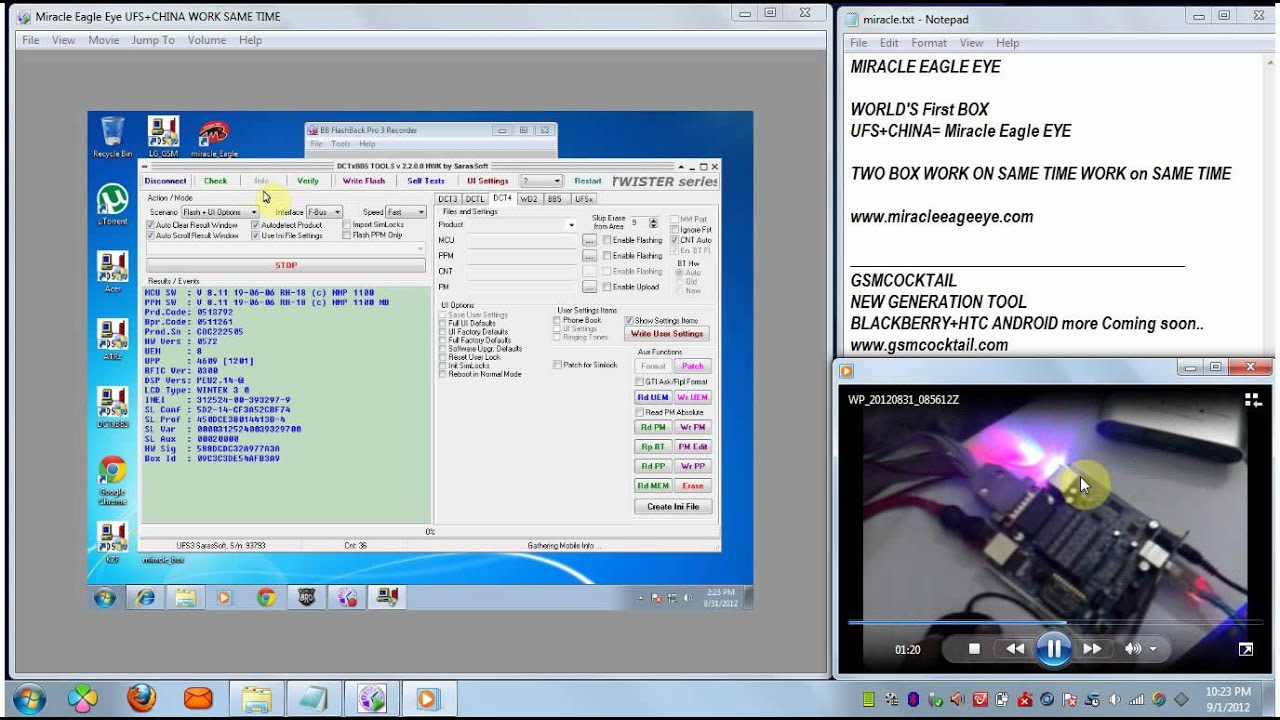Enable Import SimLocks checkbox
Screen dimensions: 1280x720
tap(347, 225)
